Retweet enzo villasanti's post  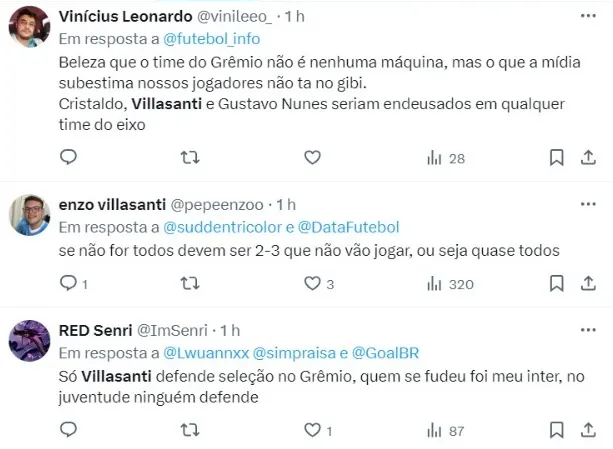coord(189,284)
